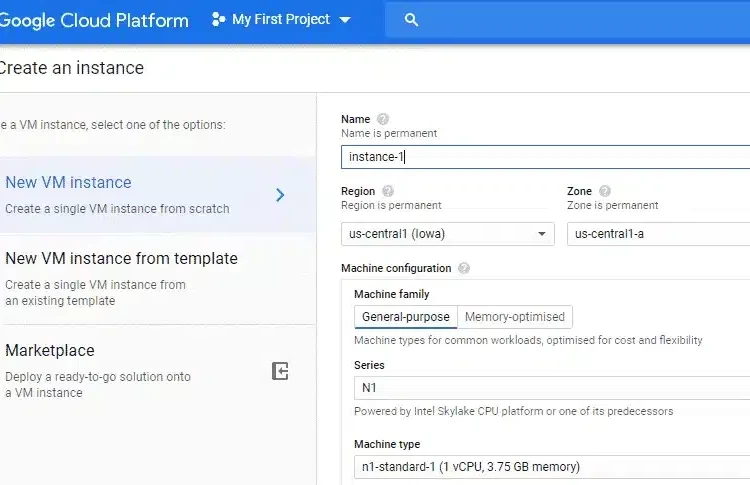Click the help icon beside Machine configuration

click(463, 268)
